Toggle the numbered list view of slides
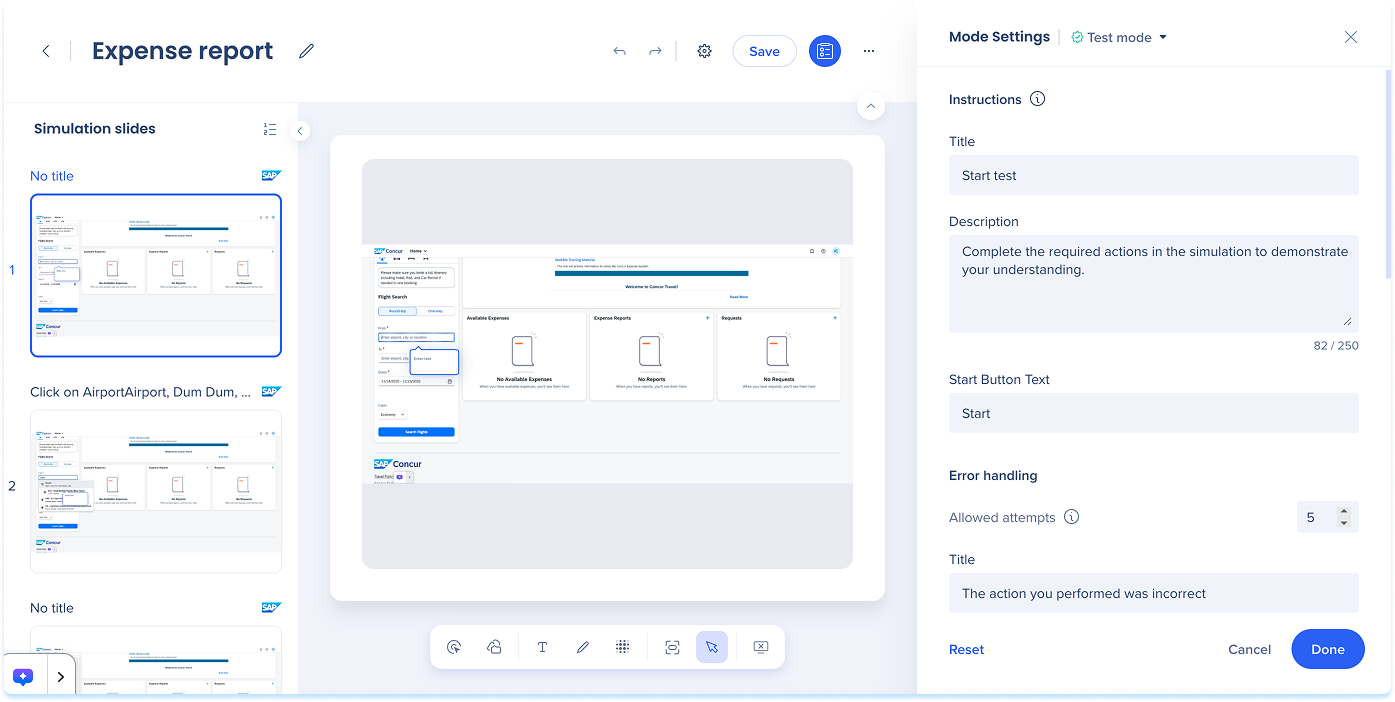The image size is (1395, 702). (x=270, y=129)
